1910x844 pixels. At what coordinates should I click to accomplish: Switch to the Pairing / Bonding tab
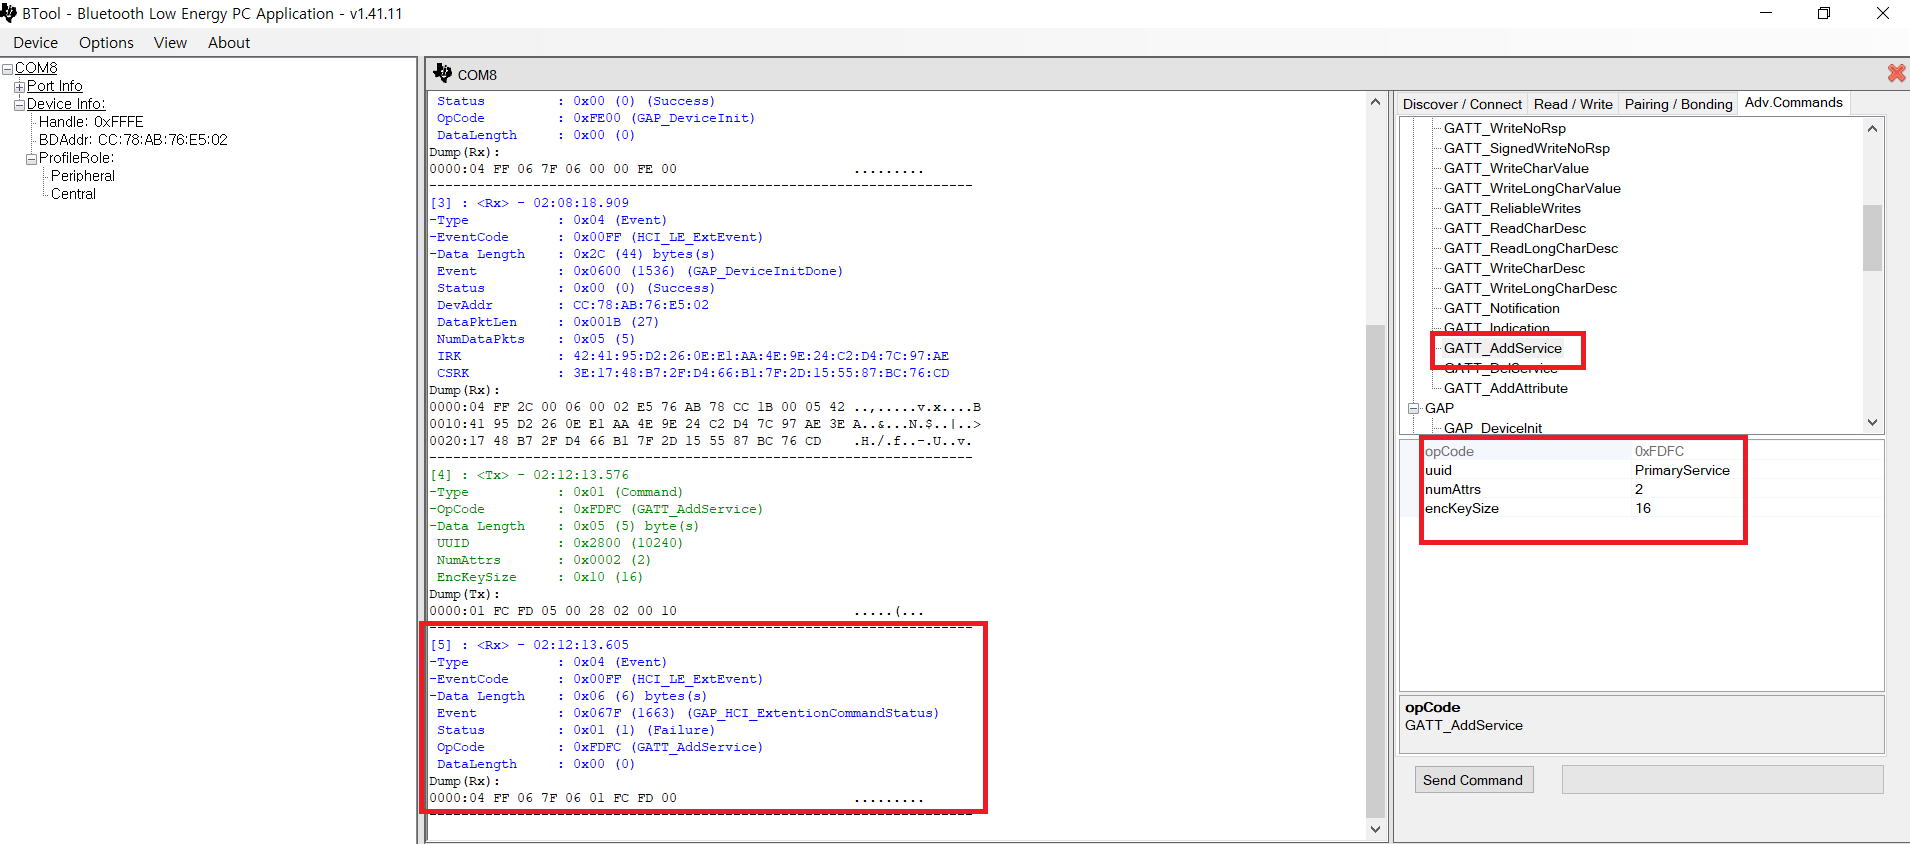tap(1678, 104)
